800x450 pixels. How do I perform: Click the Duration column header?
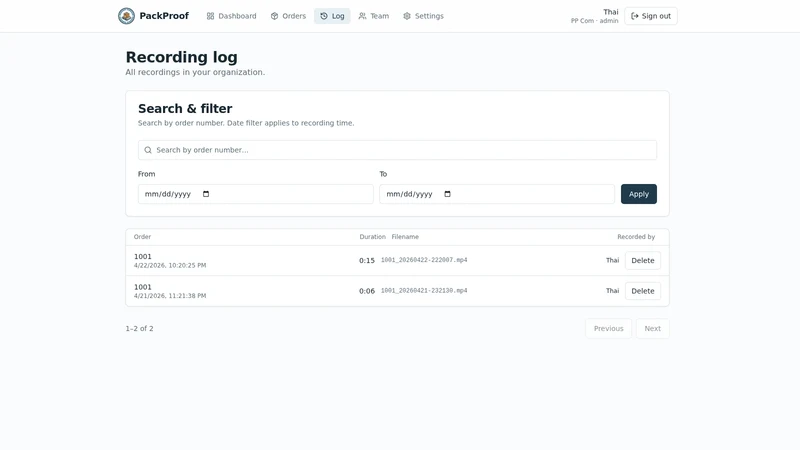372,237
